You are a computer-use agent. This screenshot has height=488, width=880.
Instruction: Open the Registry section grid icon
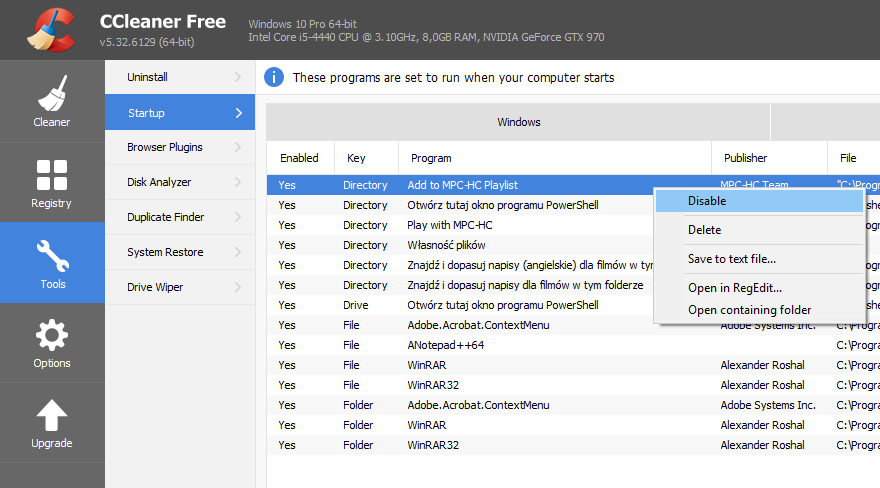52,175
